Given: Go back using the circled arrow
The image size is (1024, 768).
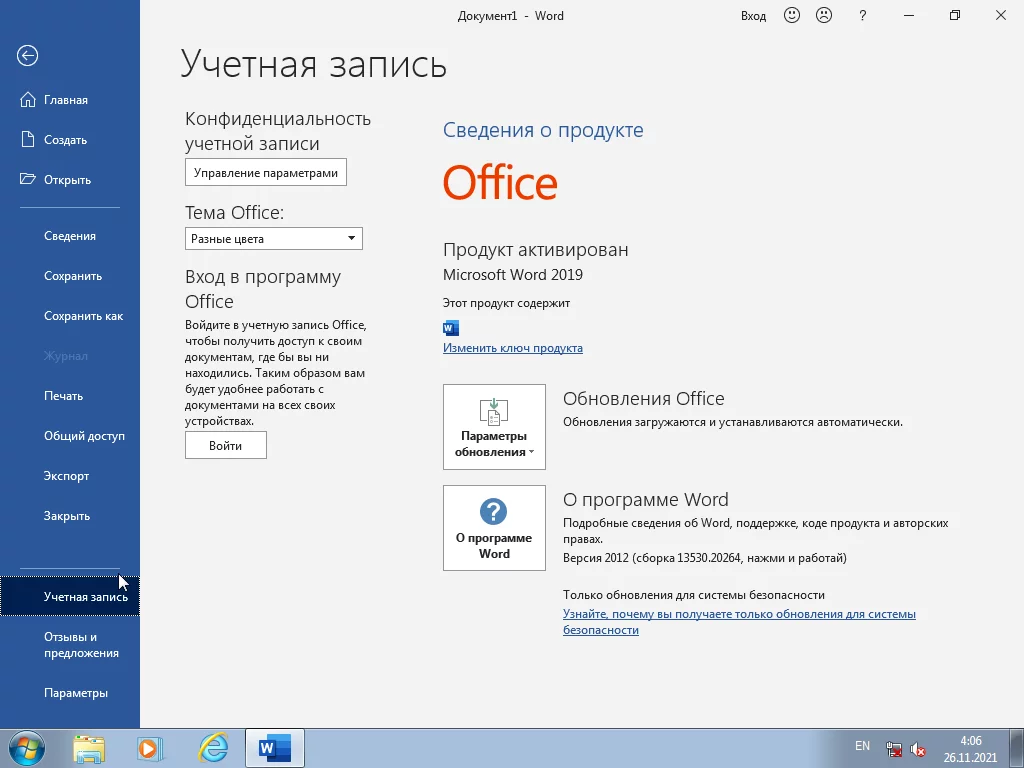Looking at the screenshot, I should point(27,56).
